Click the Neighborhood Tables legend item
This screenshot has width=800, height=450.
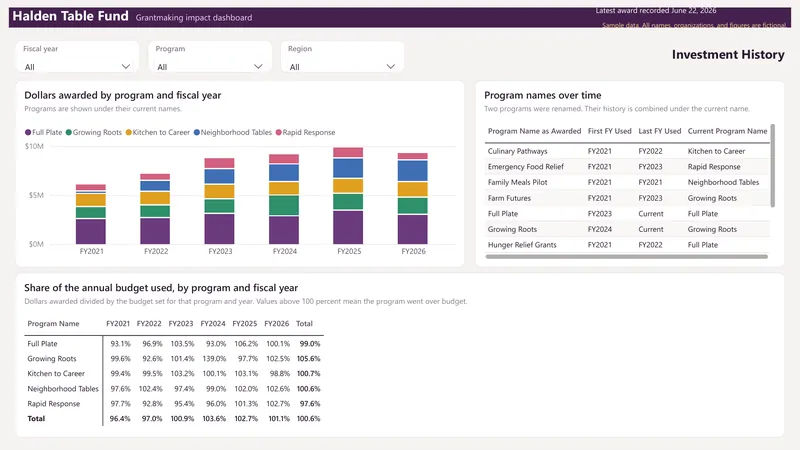(233, 132)
